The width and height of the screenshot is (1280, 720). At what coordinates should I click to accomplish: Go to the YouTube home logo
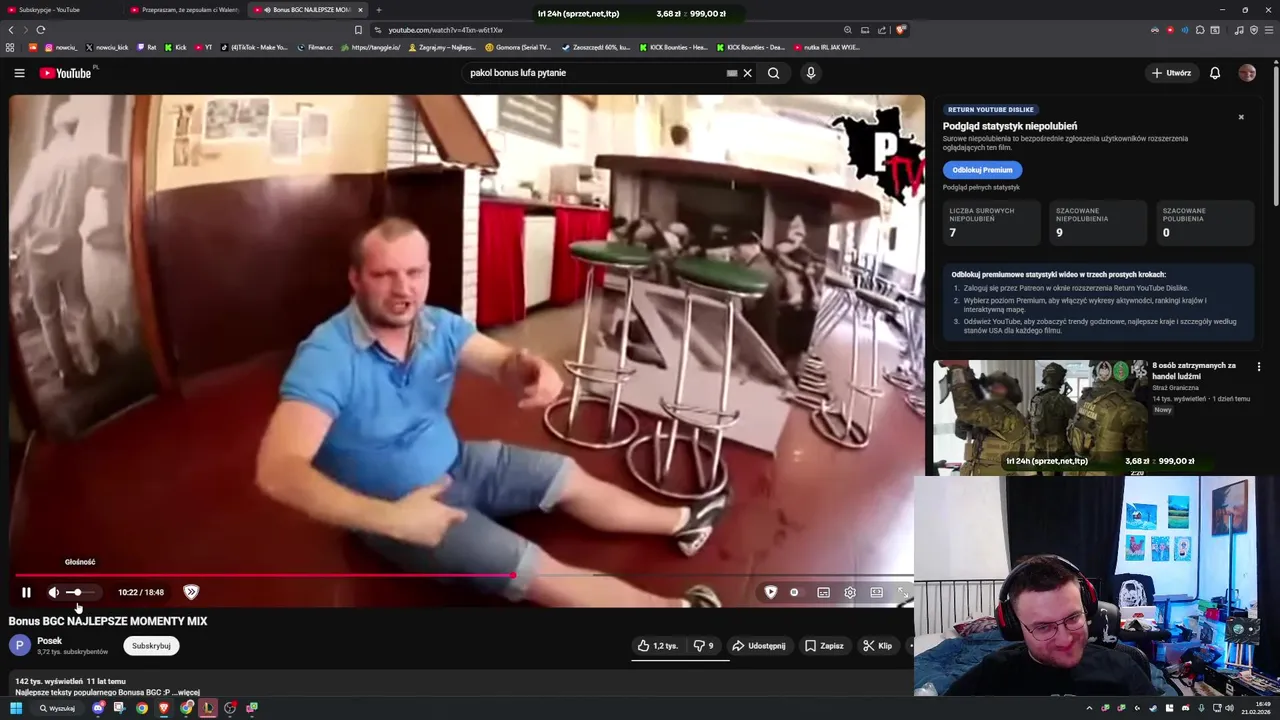65,73
